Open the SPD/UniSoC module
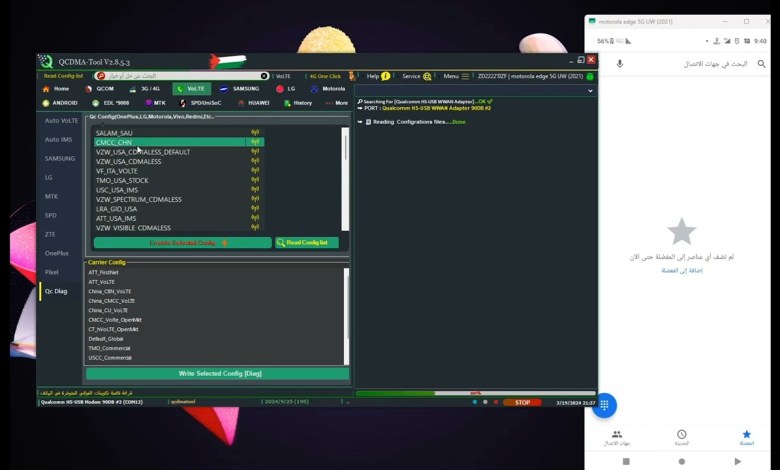Image resolution: width=780 pixels, height=470 pixels. 200,103
